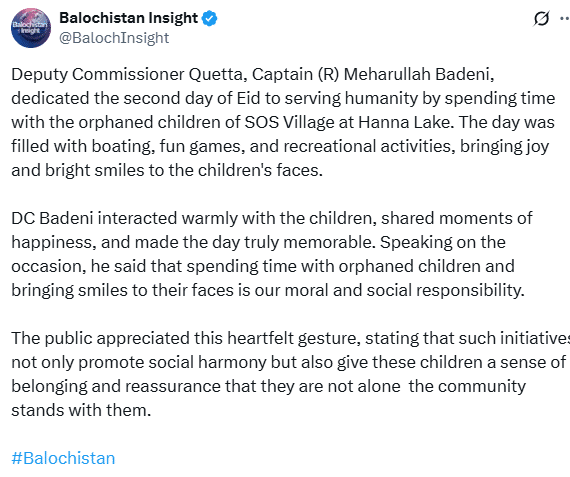
Task: Click the paragraph beginning 'Deputy Commissioner Quetta'
Action: [x=284, y=122]
